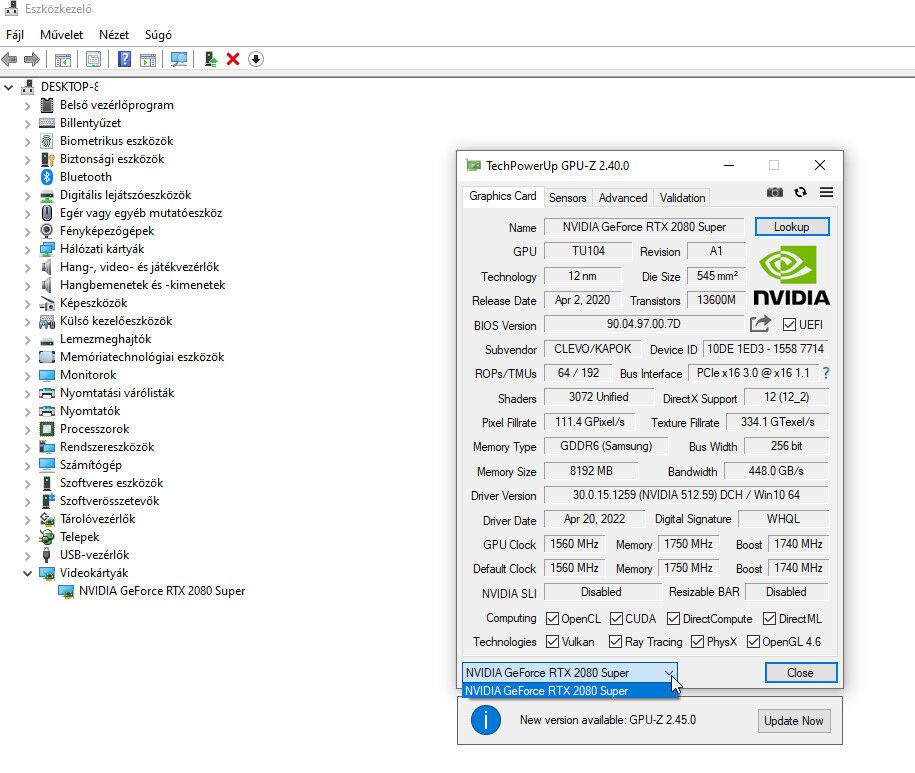Expand the Hálózati kártyák category
The width and height of the screenshot is (915, 773).
[x=27, y=249]
